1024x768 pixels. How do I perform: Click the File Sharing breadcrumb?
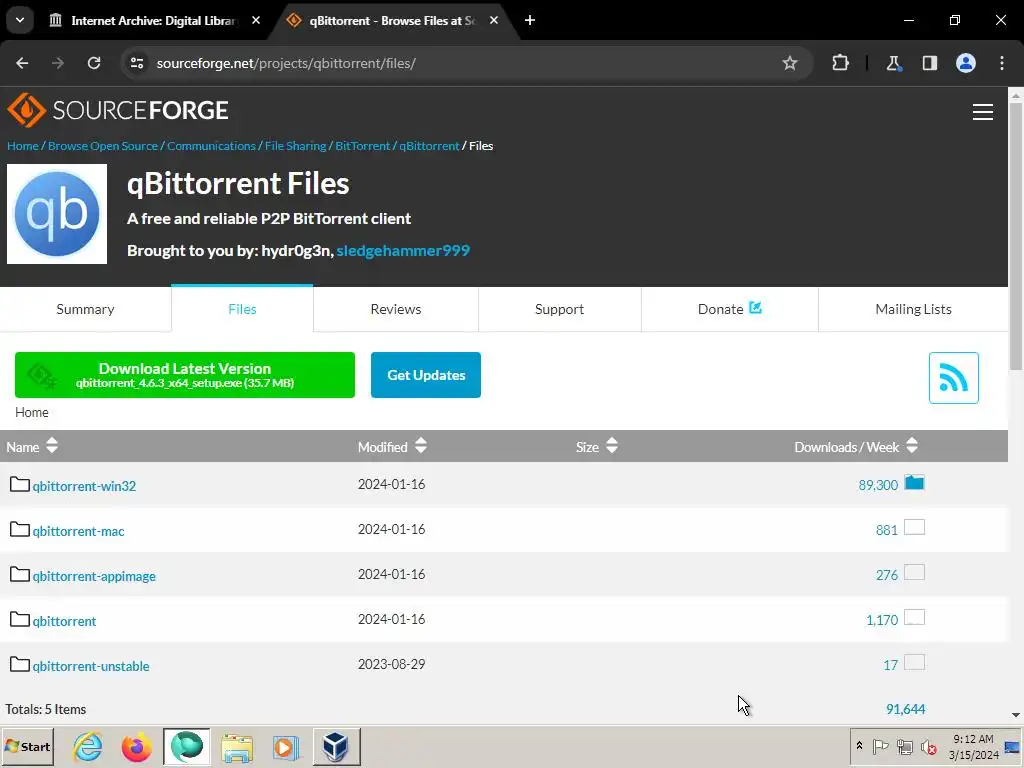click(295, 146)
